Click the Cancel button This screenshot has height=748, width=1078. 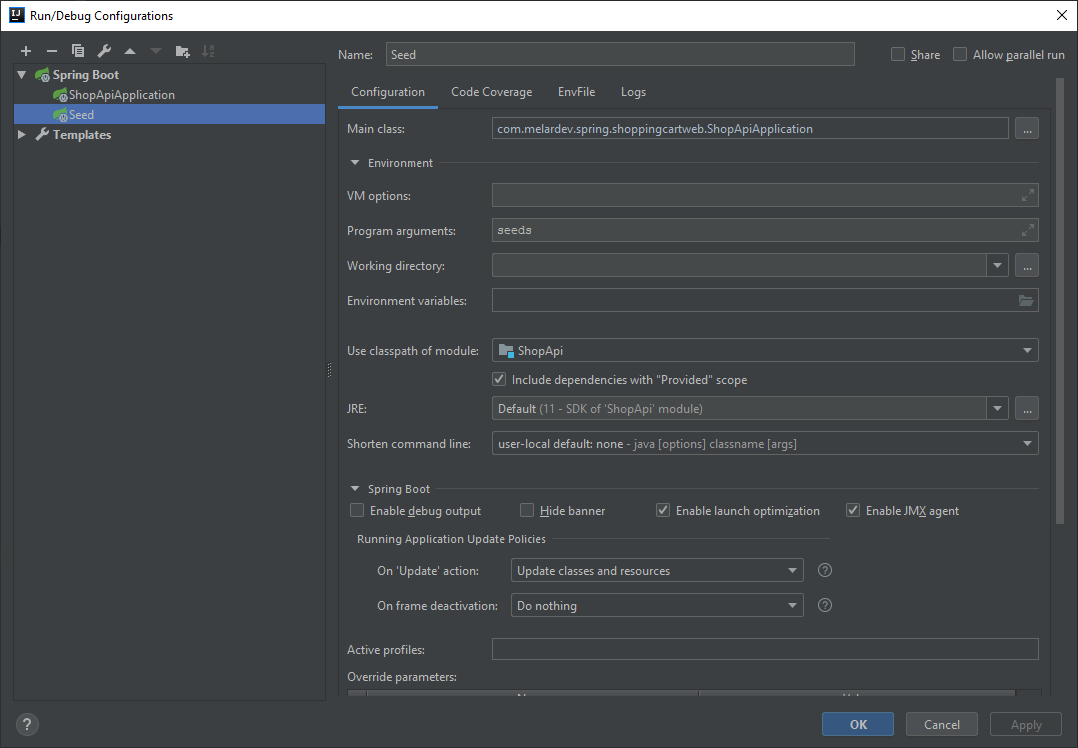coord(942,724)
